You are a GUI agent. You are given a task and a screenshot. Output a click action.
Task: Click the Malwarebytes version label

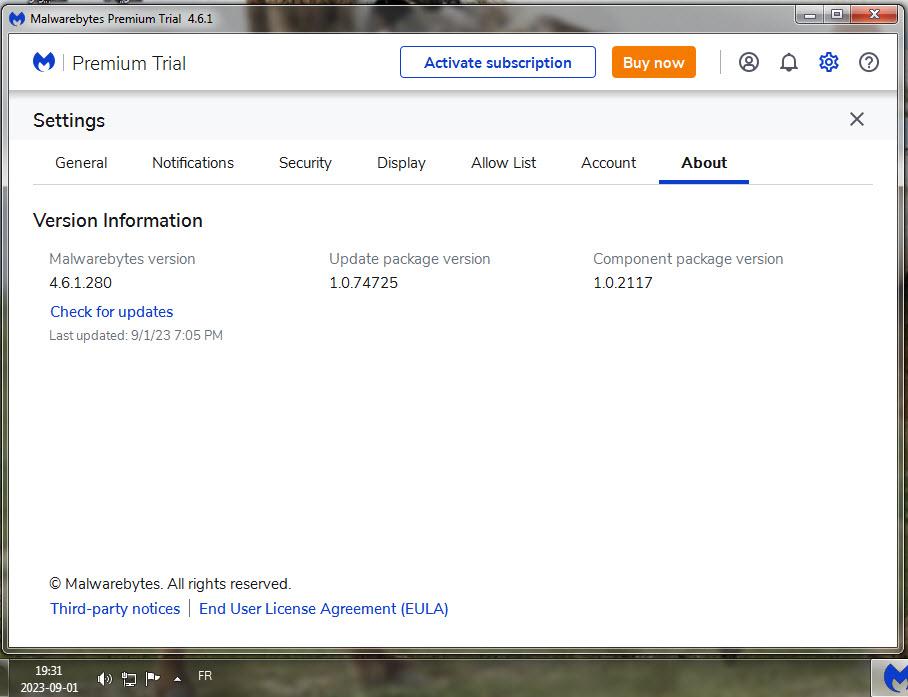click(122, 259)
